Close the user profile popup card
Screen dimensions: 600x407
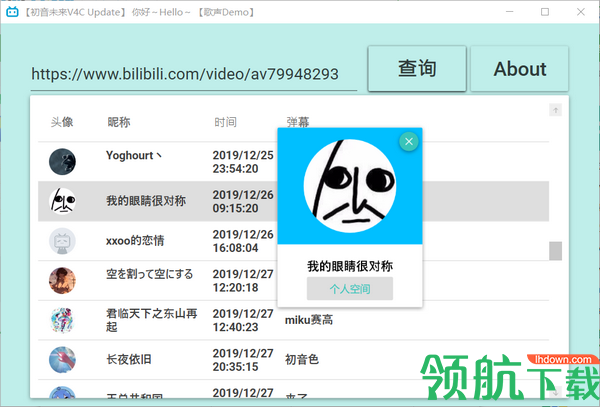coord(409,142)
